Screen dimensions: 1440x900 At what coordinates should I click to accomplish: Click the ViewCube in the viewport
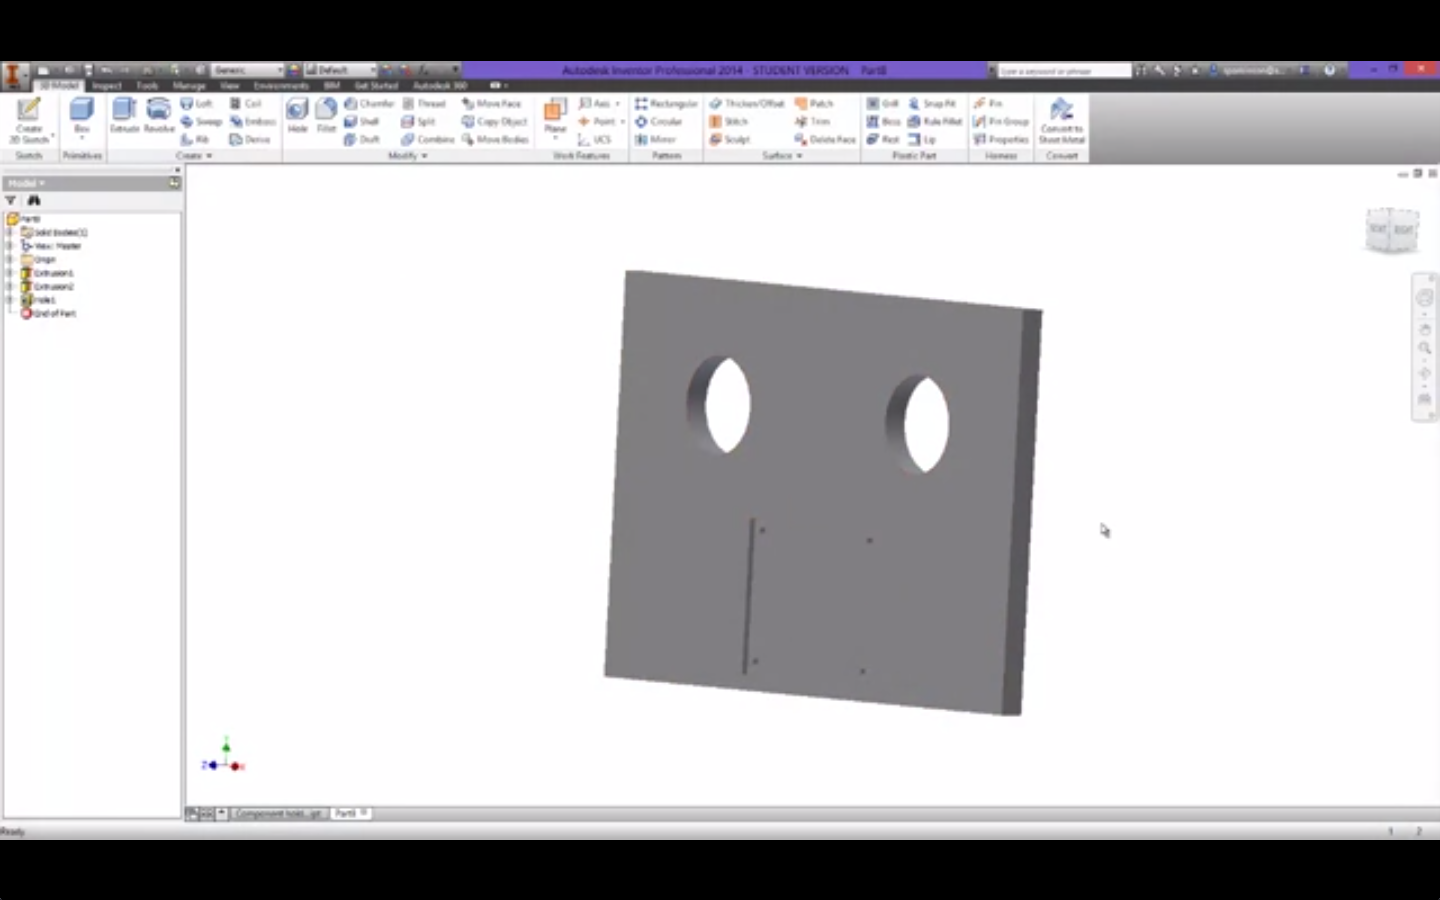(x=1391, y=230)
